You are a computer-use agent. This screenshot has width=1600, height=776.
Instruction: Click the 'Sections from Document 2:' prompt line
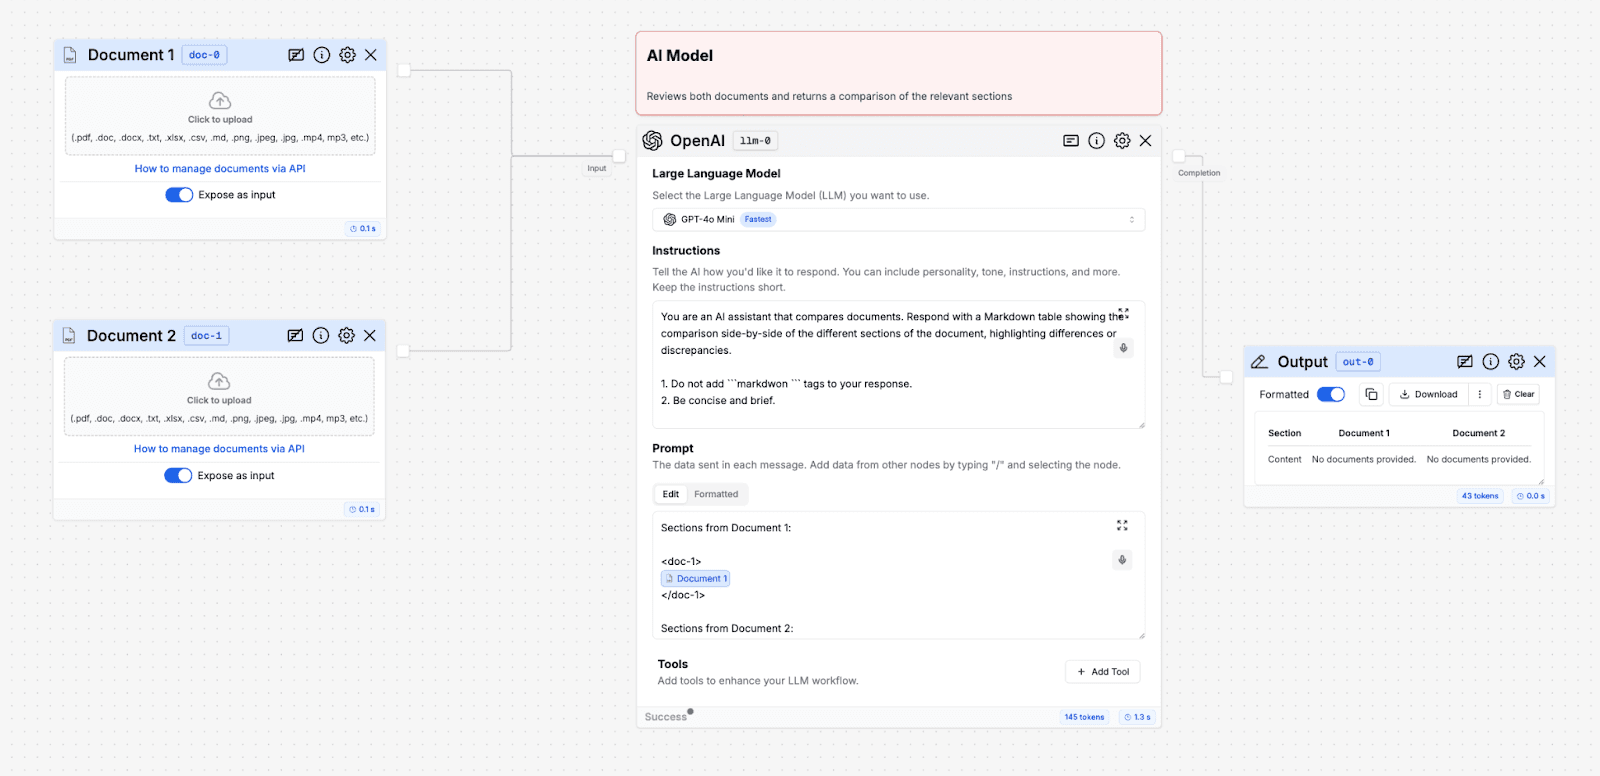click(x=727, y=629)
